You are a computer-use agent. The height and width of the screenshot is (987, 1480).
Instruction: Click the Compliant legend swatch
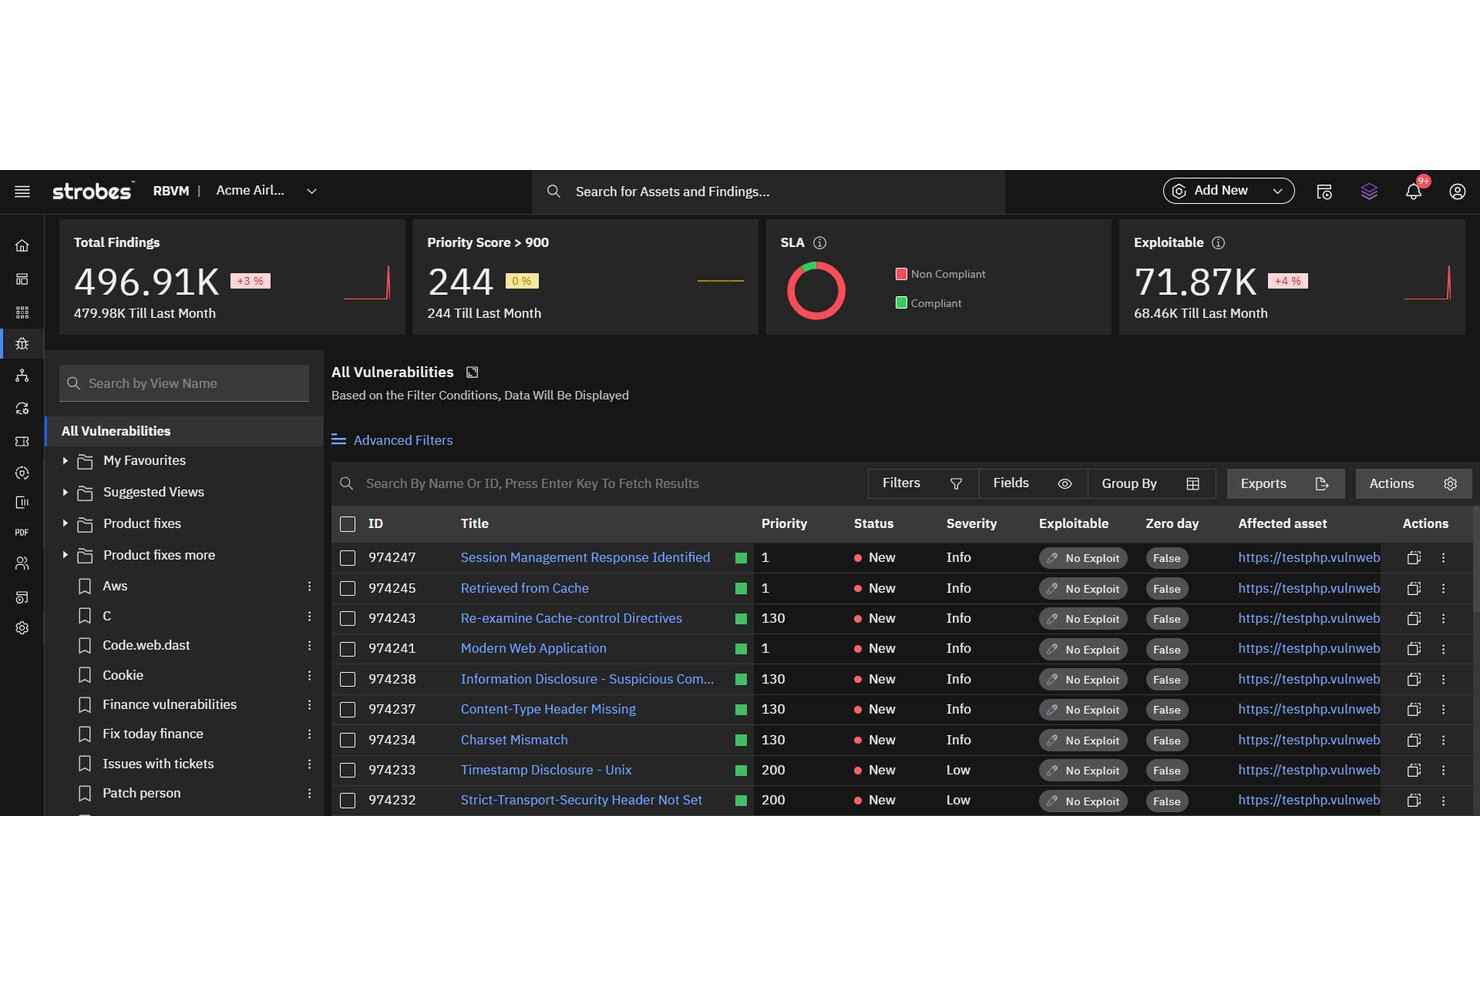[x=901, y=303]
